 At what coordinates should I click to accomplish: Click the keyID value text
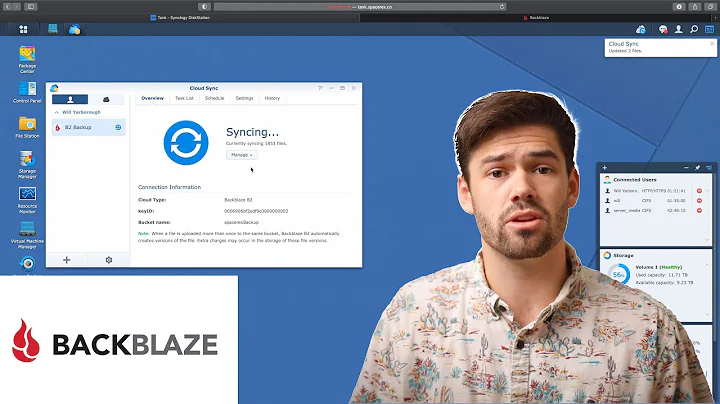256,211
